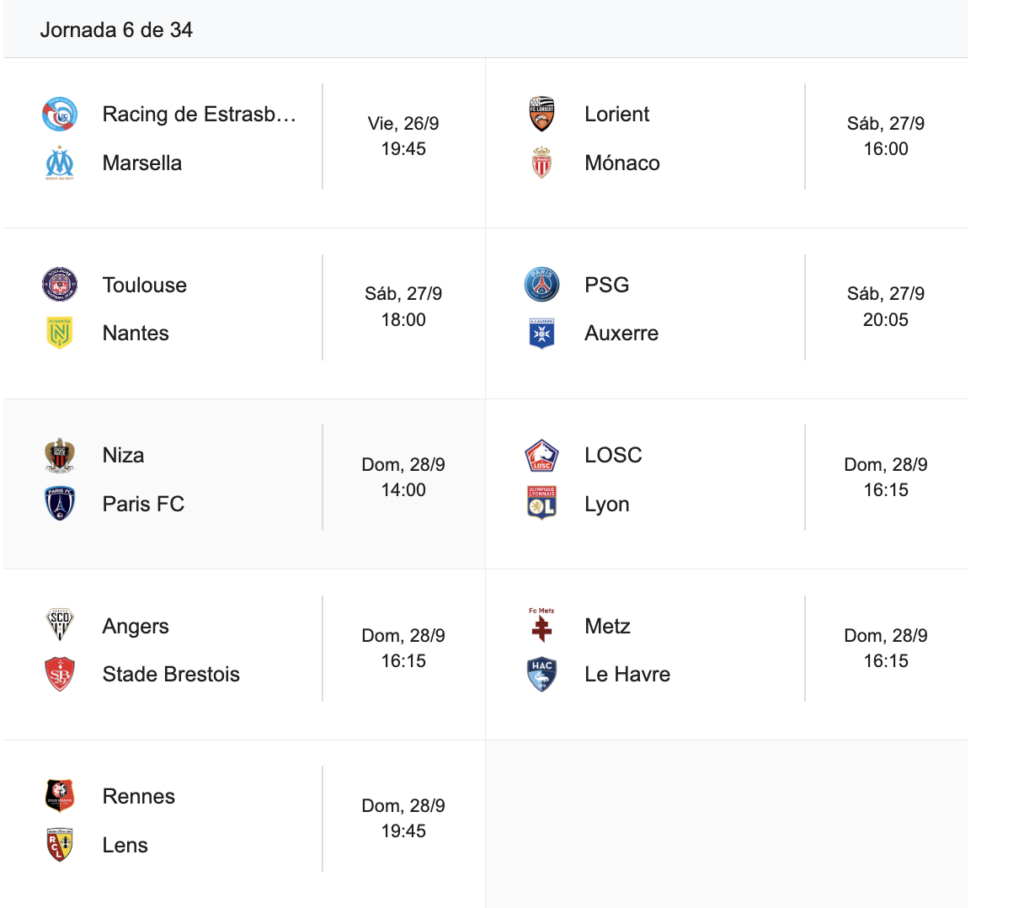Click the Marsella team logo
This screenshot has width=1024, height=908.
pos(60,163)
